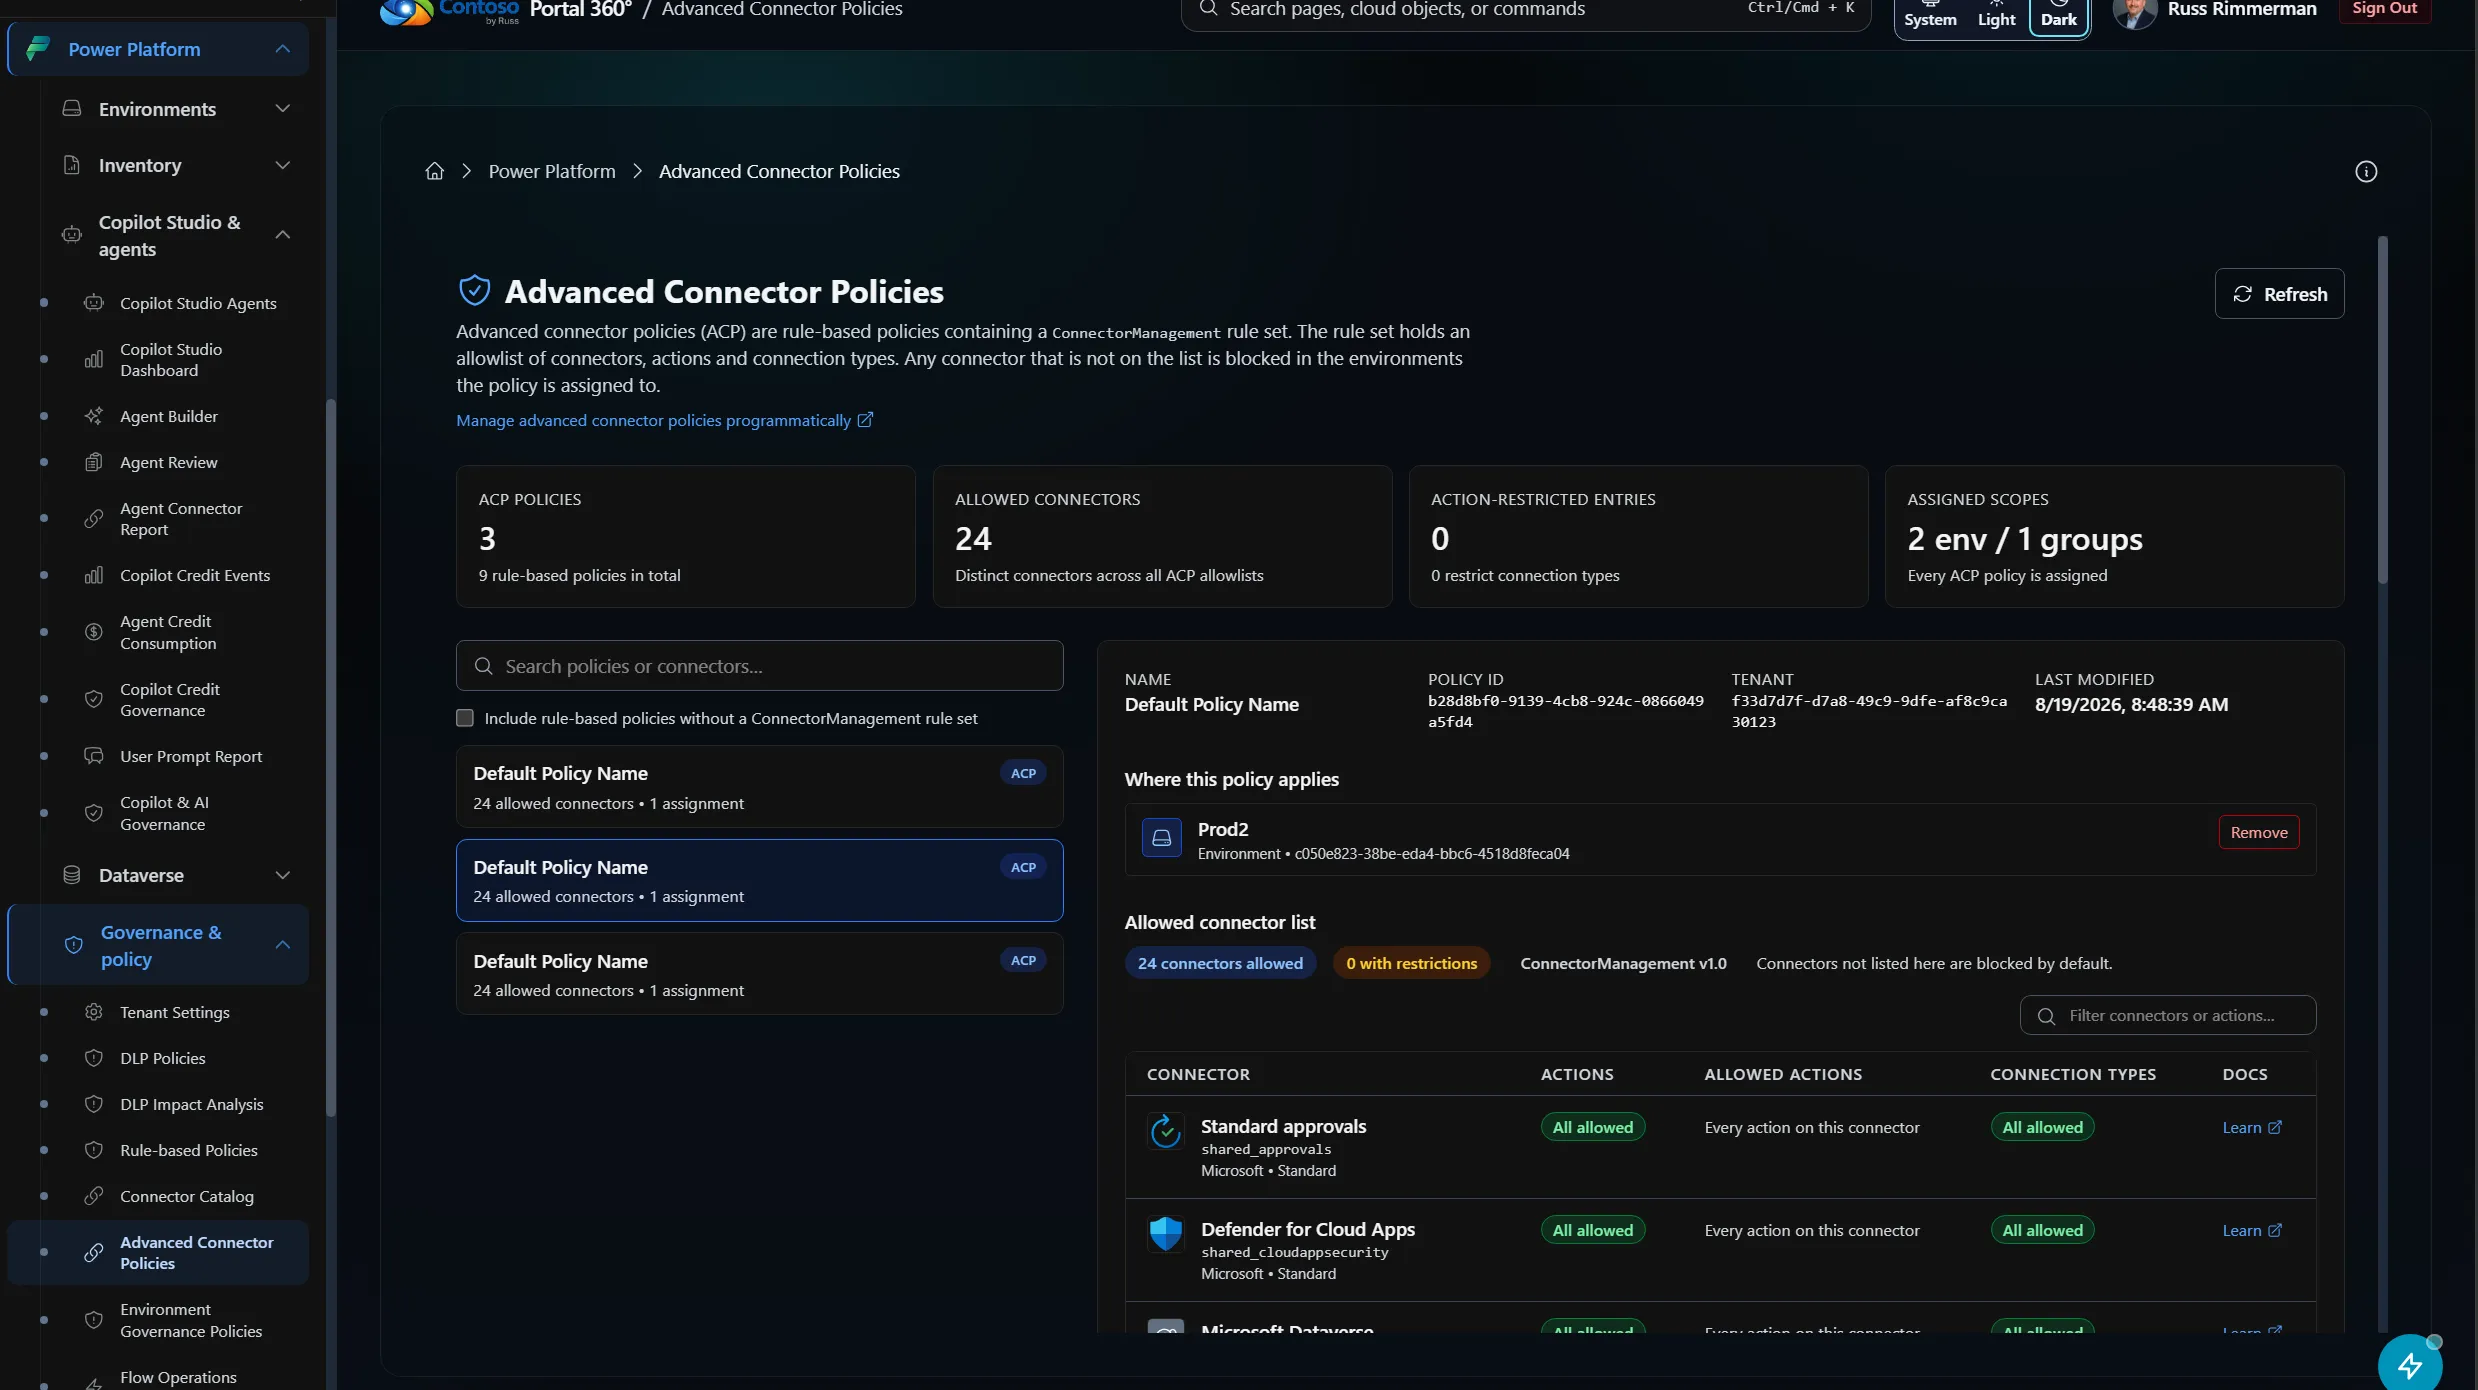Image resolution: width=2478 pixels, height=1390 pixels.
Task: Focus 'Search policies or connectors' field
Action: [759, 666]
